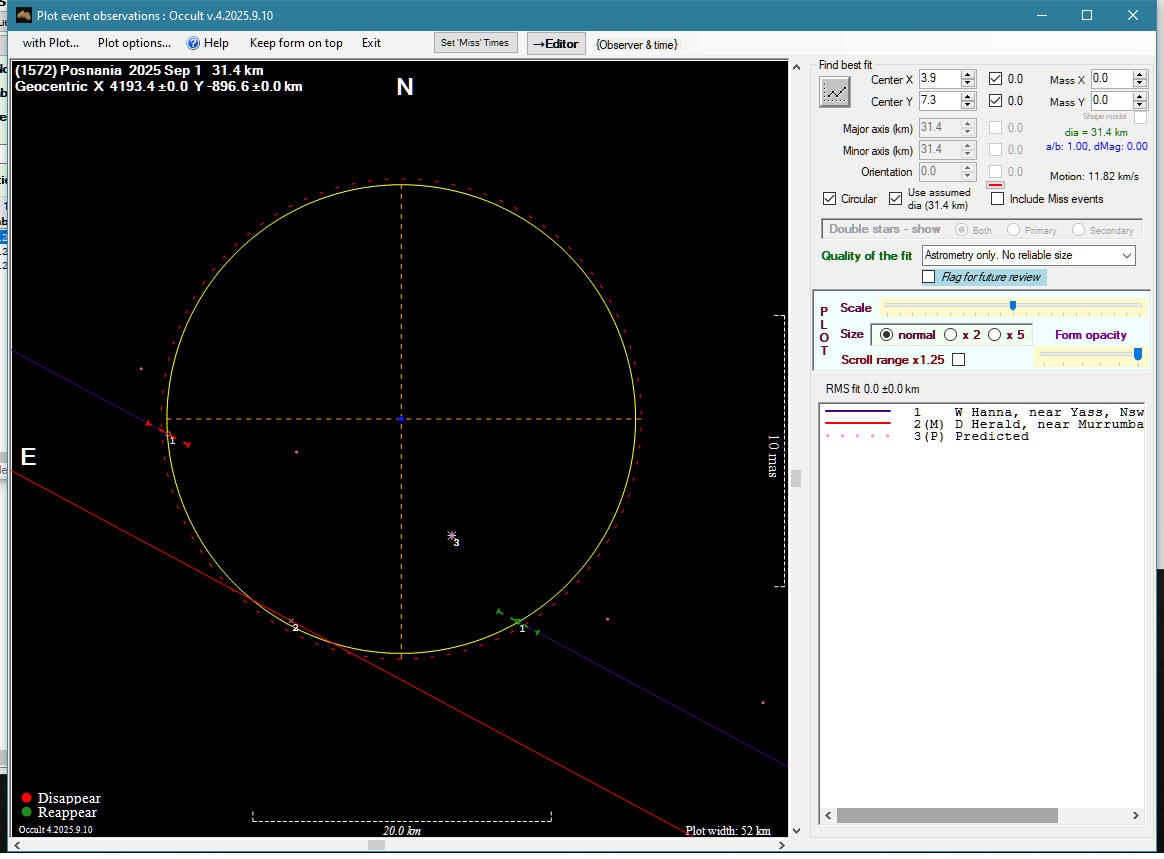Open the Help menu with question mark icon

coord(207,43)
